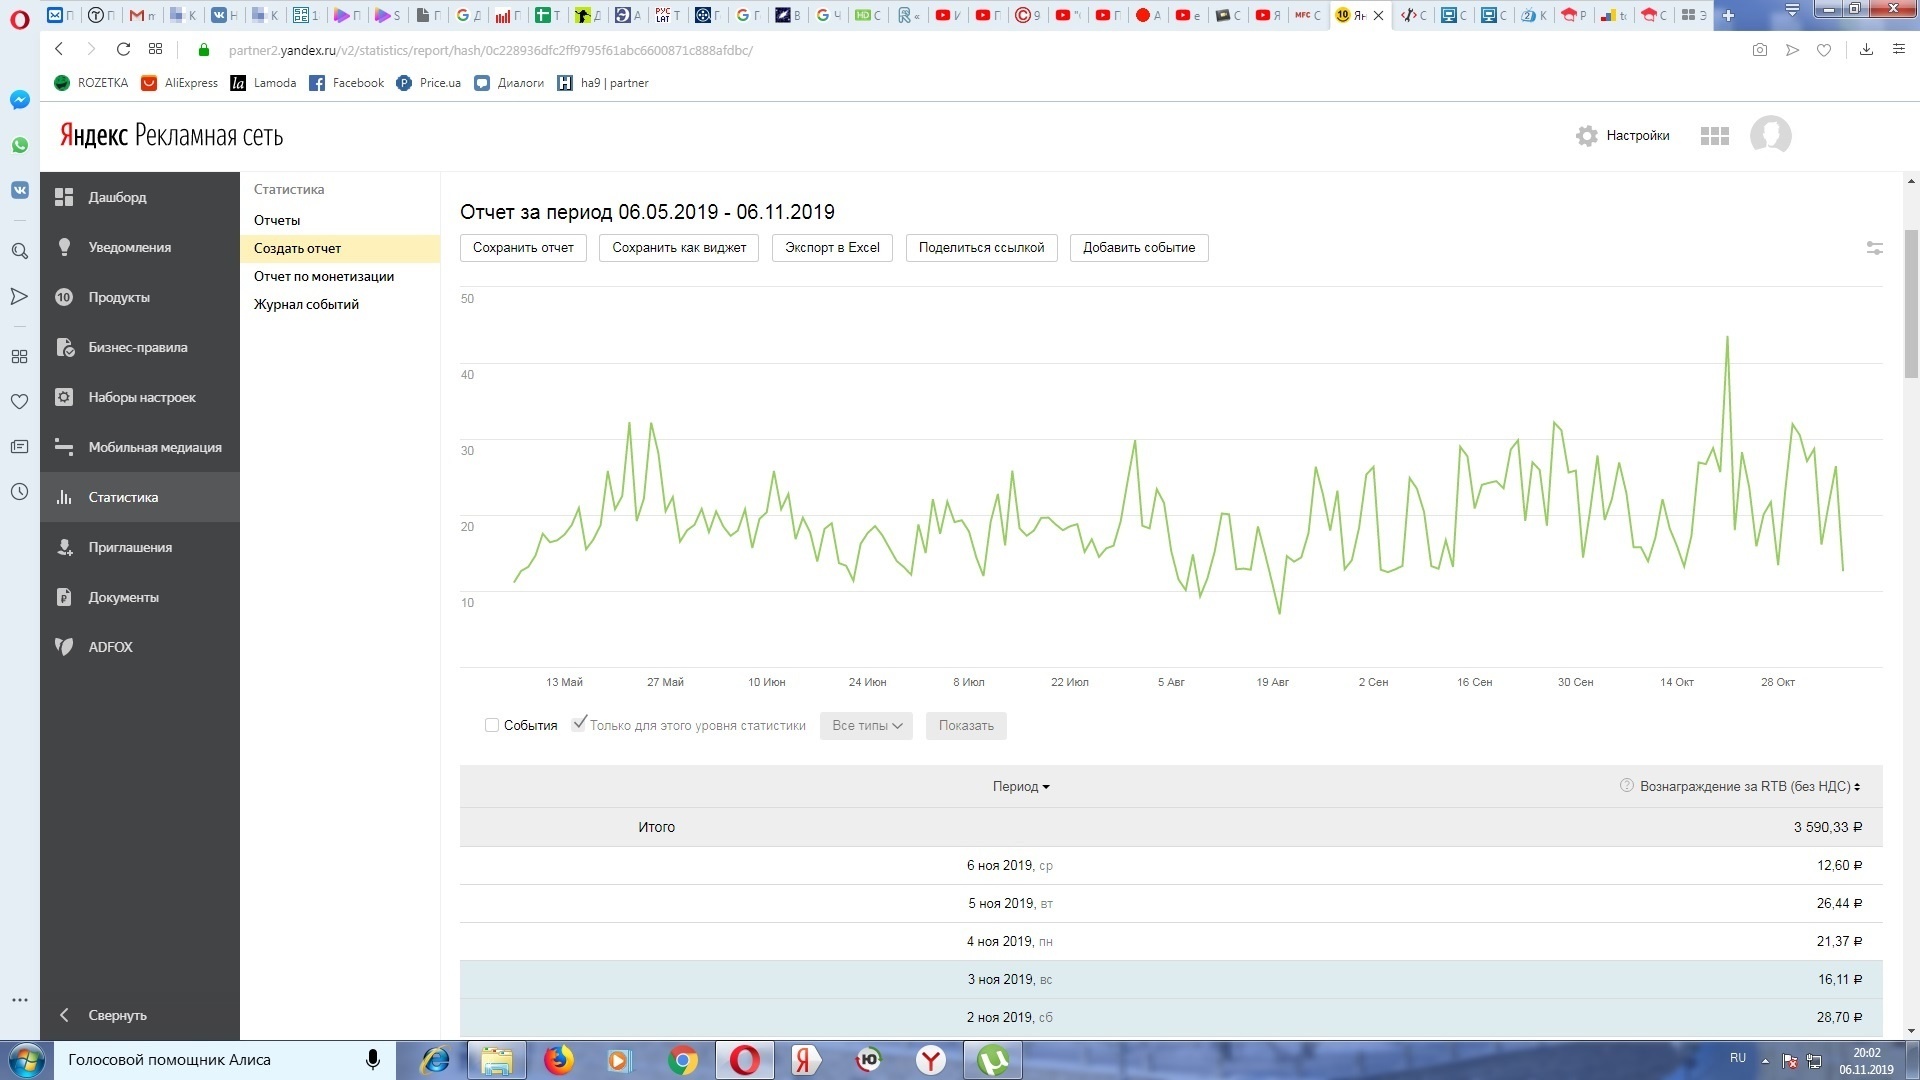Image resolution: width=1920 pixels, height=1080 pixels.
Task: Open ADFOX shield icon in sidebar
Action: (64, 647)
